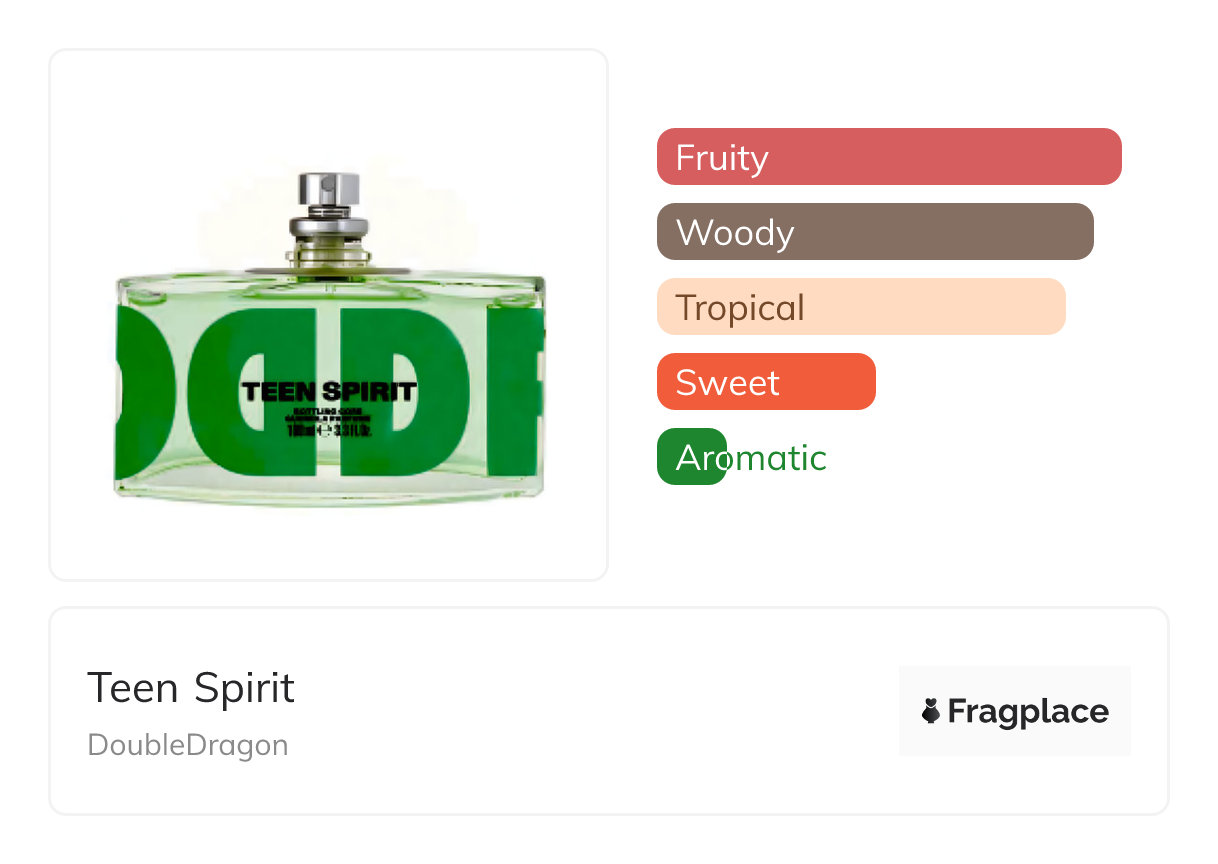Click the Fruity label text
The image size is (1218, 864).
722,157
